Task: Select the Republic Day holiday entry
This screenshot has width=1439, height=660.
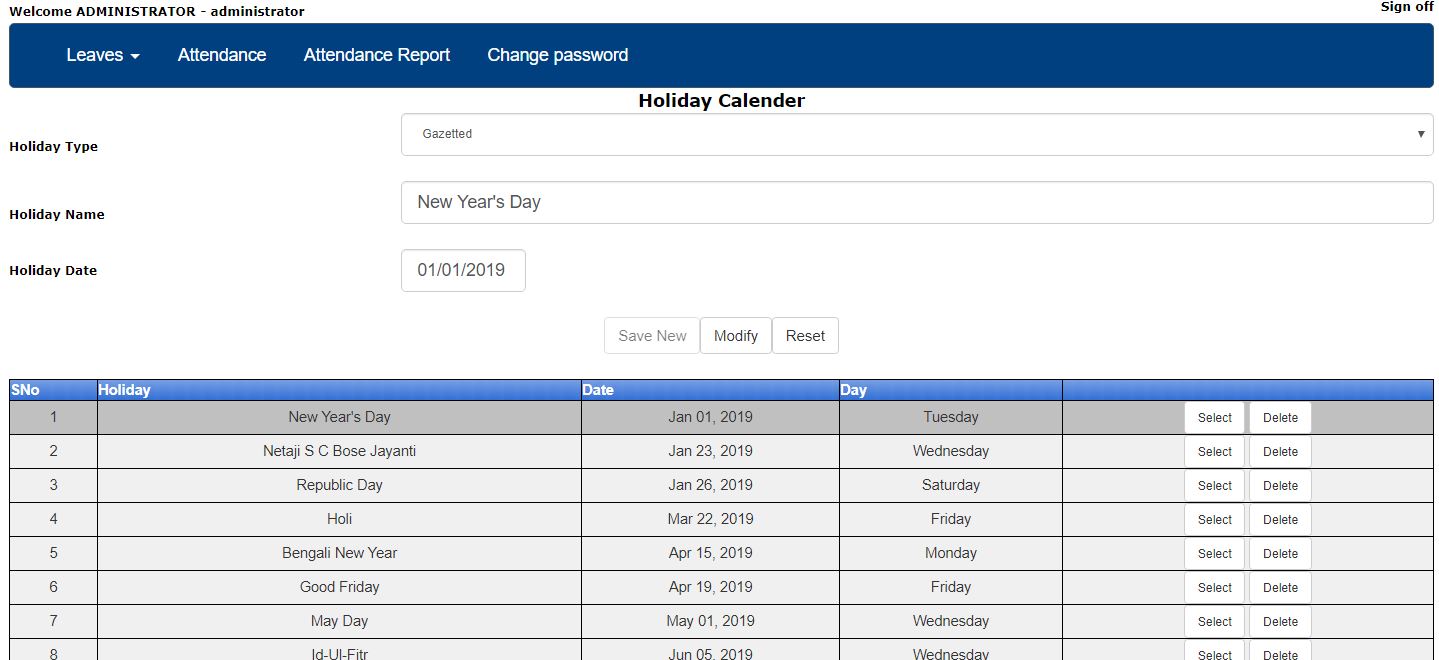Action: (x=1213, y=485)
